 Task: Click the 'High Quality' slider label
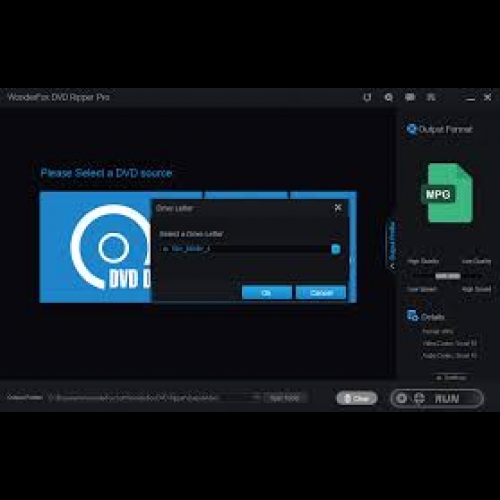point(423,261)
